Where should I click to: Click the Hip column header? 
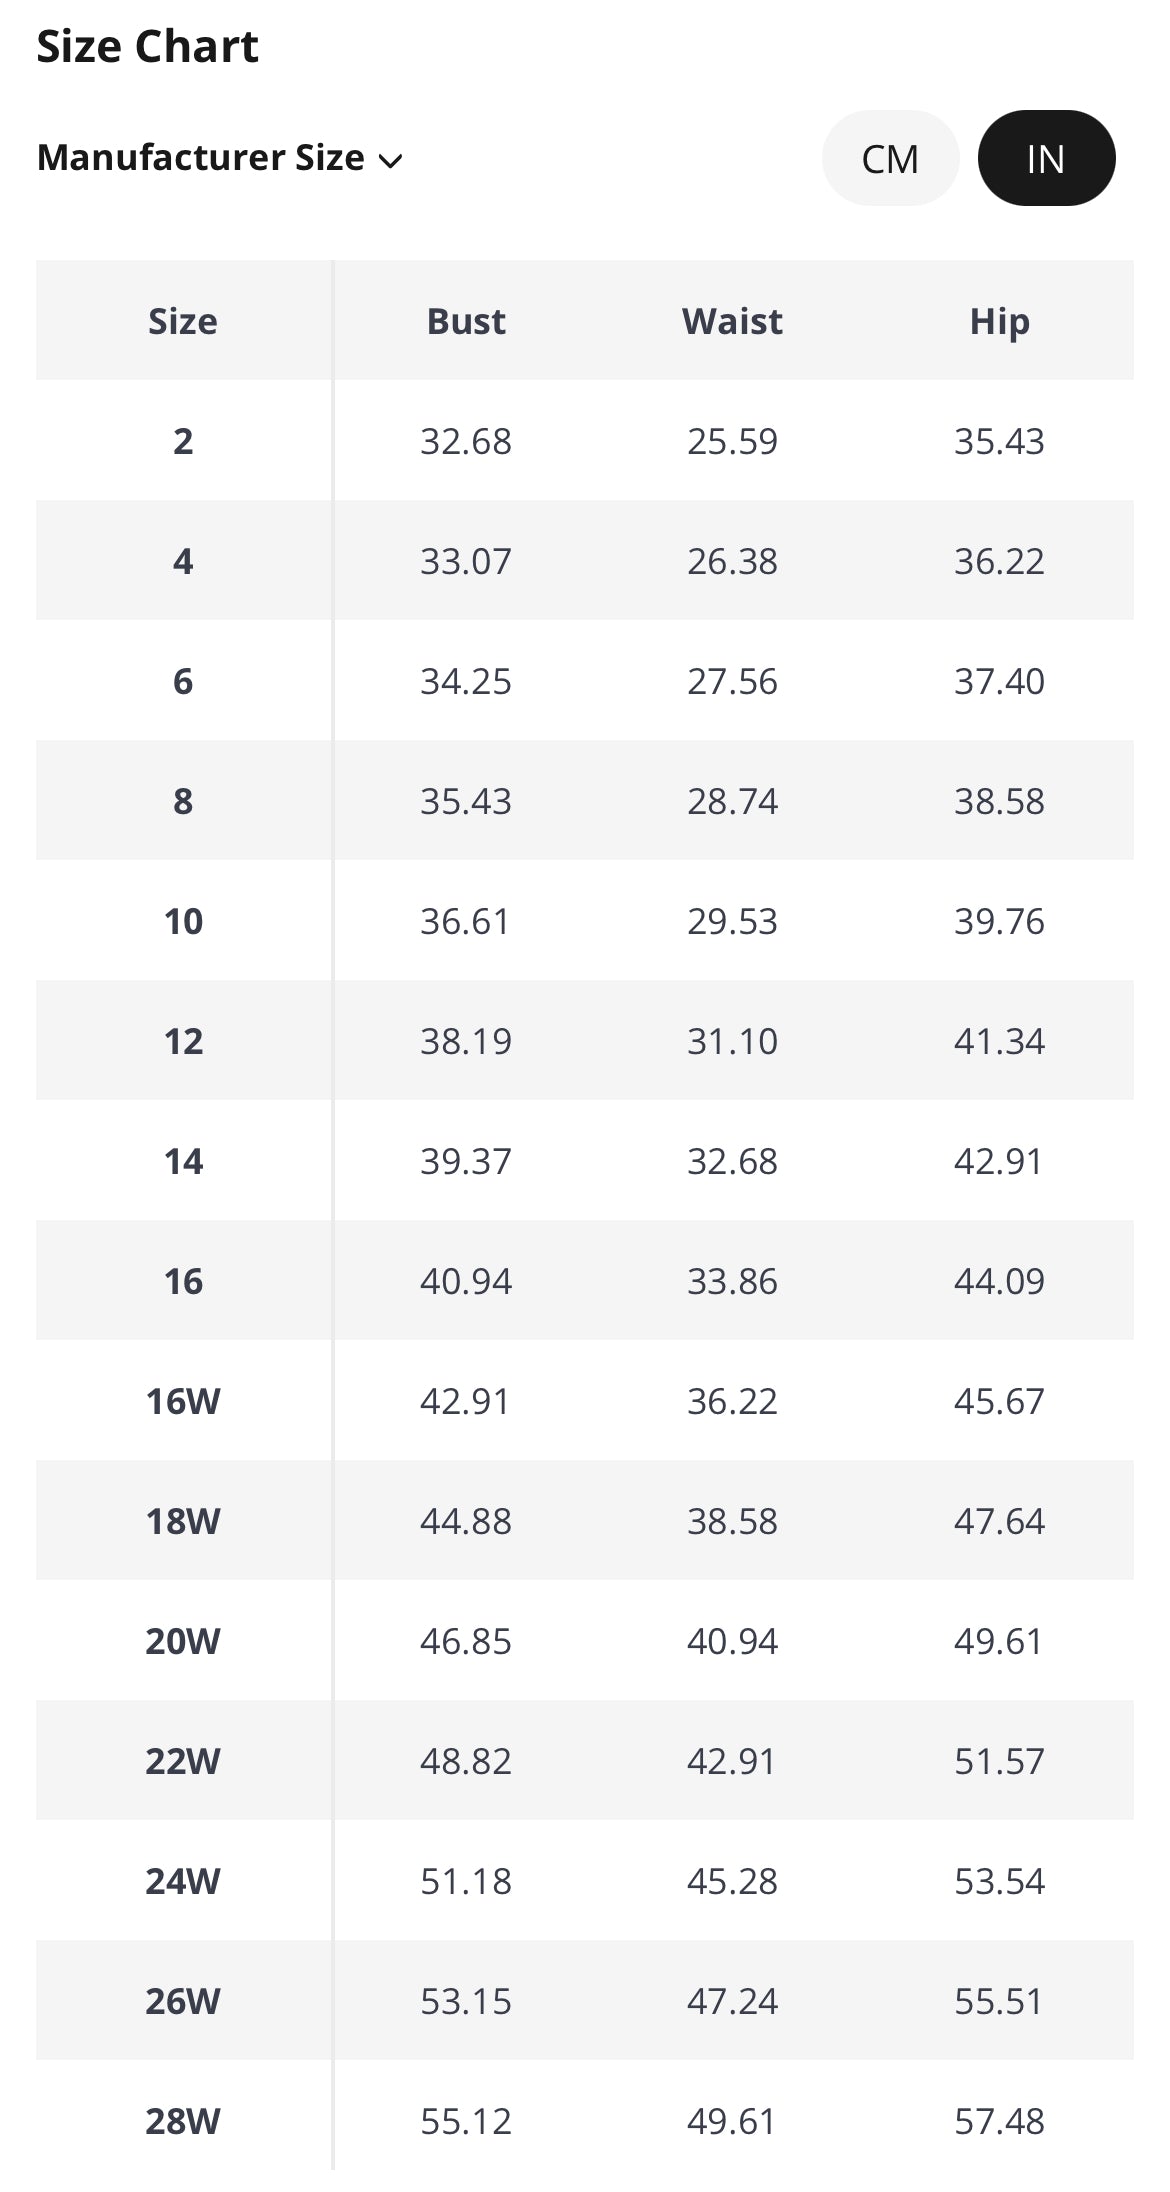point(999,321)
